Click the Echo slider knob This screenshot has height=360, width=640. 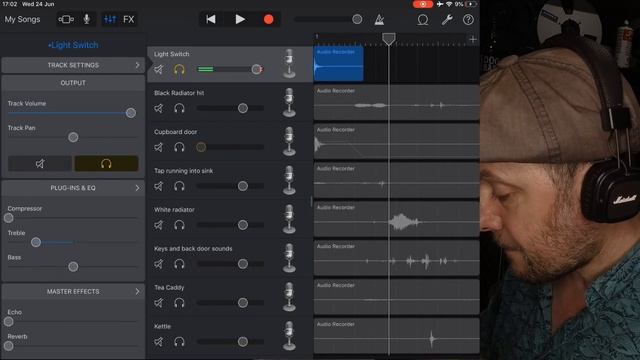point(9,322)
